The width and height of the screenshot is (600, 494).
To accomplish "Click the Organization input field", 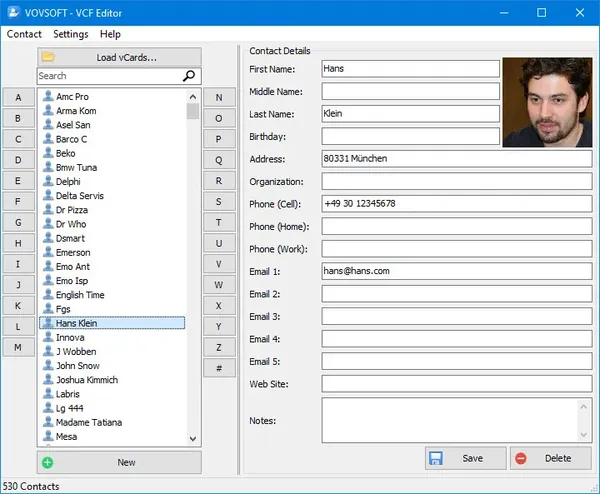I will pyautogui.click(x=457, y=181).
